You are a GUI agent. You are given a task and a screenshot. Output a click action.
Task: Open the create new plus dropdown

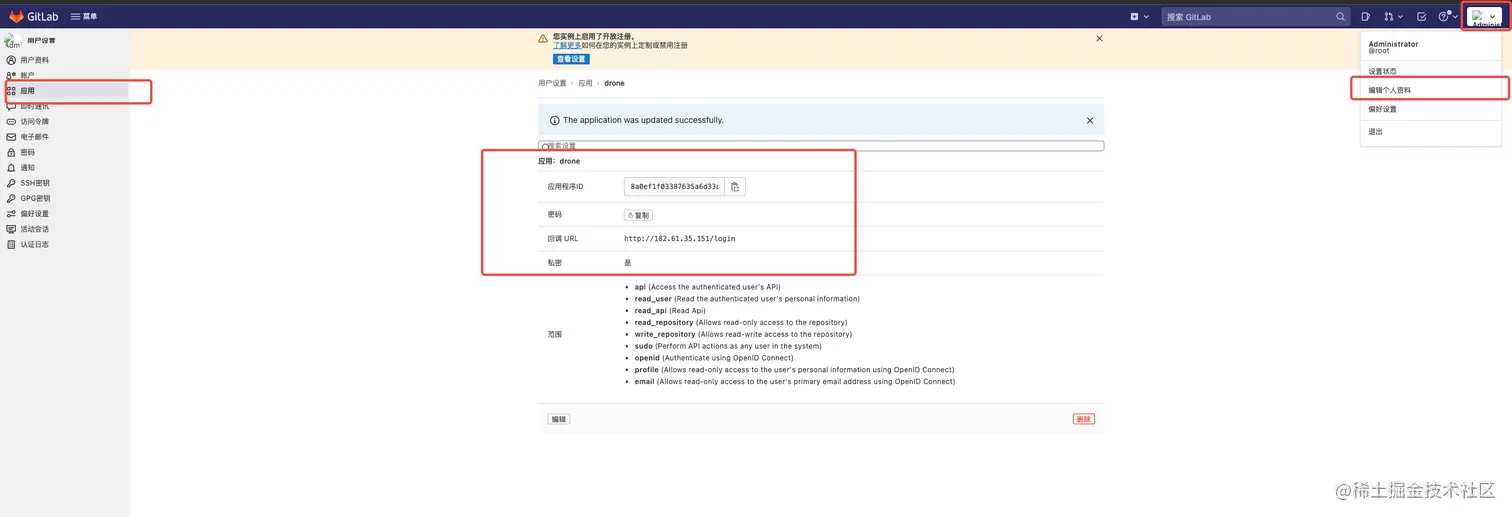pyautogui.click(x=1138, y=16)
